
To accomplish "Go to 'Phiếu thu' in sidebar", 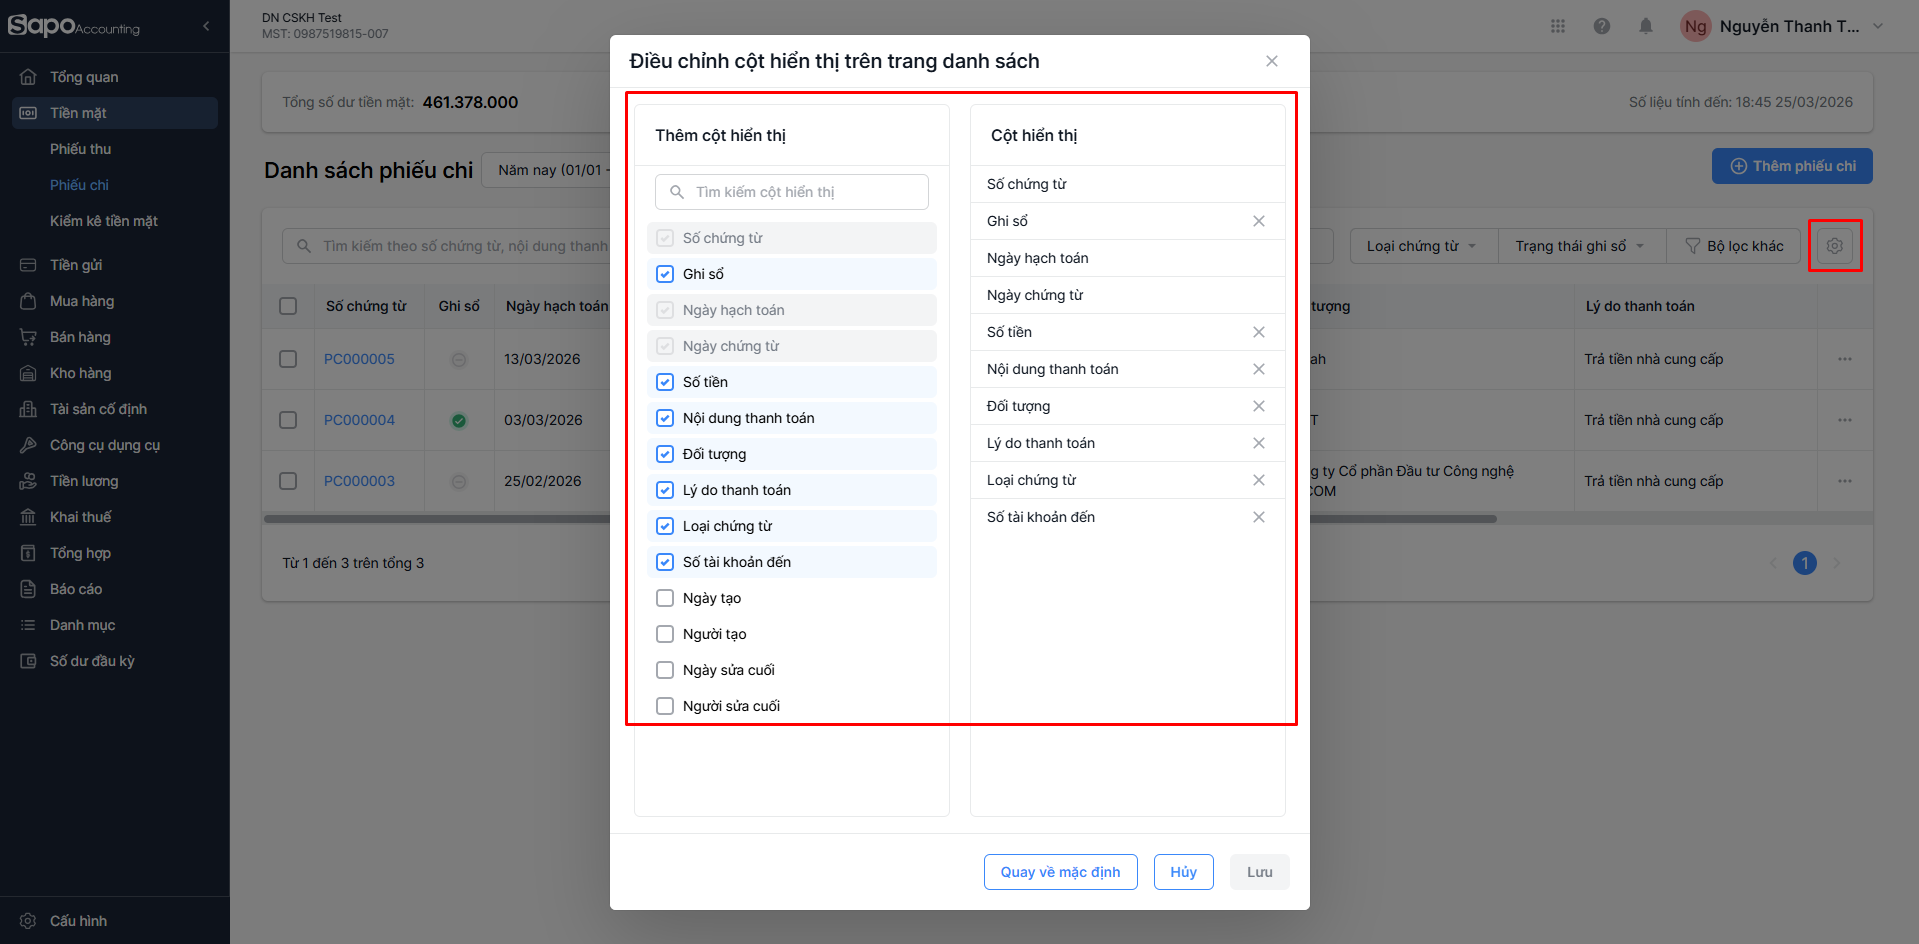I will click(x=81, y=149).
